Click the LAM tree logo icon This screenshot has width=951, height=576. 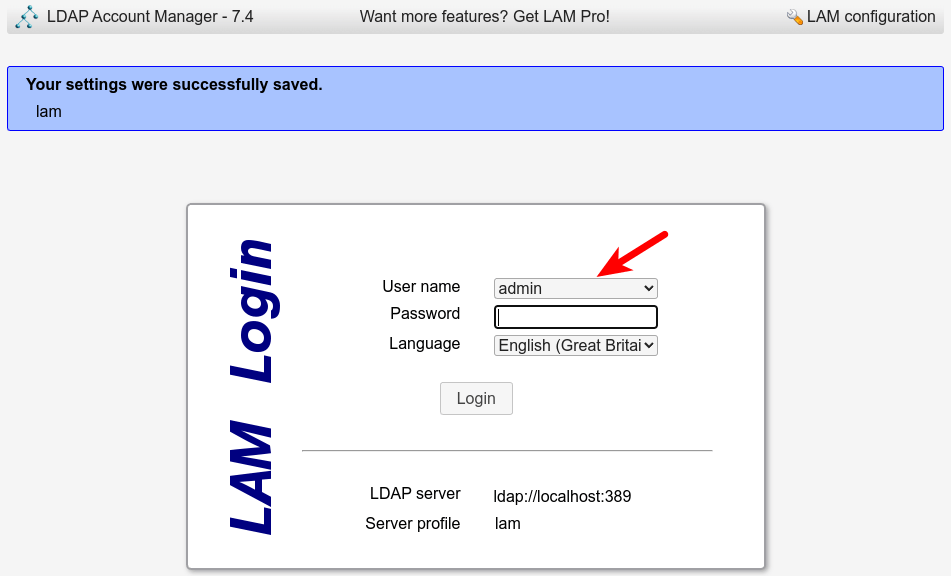pyautogui.click(x=27, y=17)
